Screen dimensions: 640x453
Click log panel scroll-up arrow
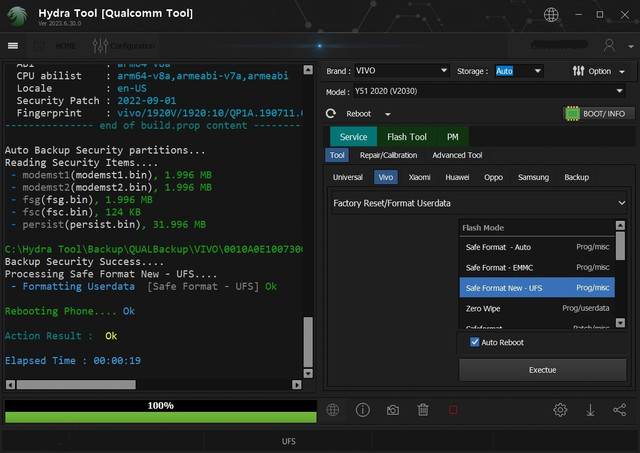tap(308, 70)
